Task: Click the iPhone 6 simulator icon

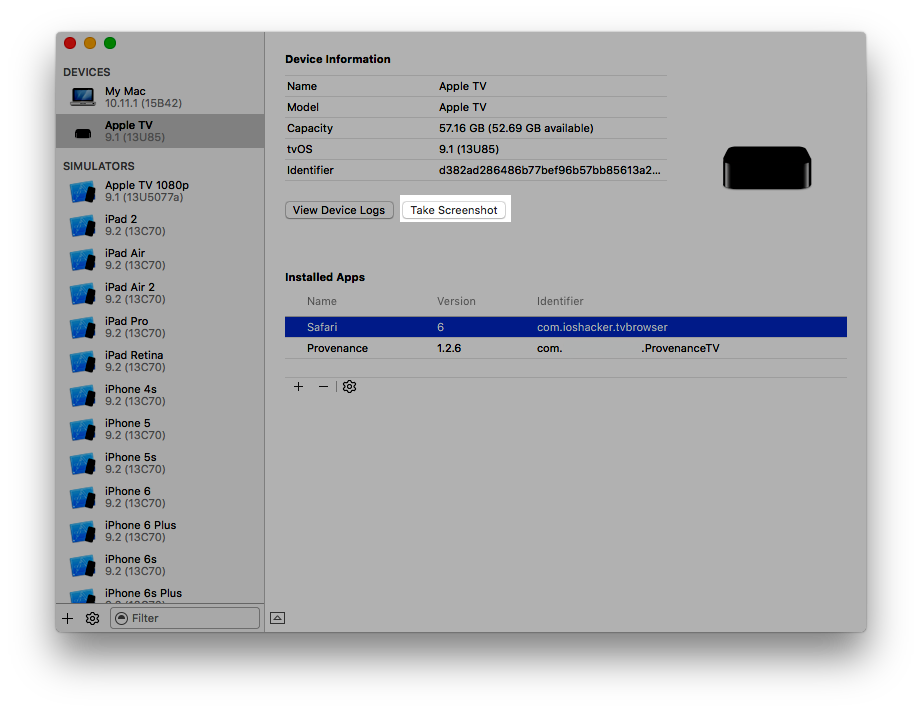Action: coord(83,499)
